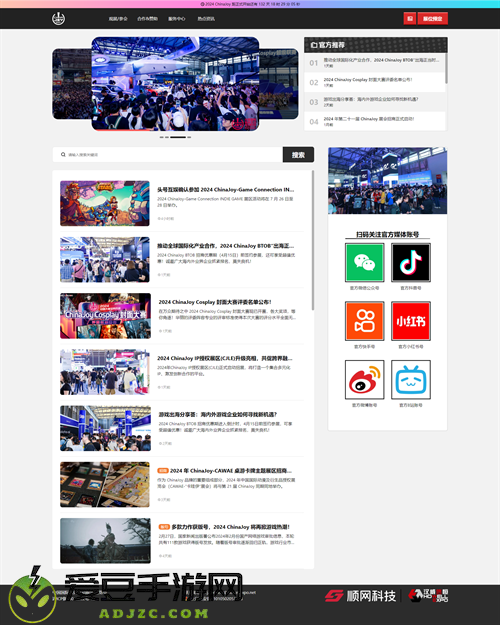The width and height of the screenshot is (500, 625).
Task: Click the 扫码关注官方媒体账号 heading
Action: coord(388,234)
